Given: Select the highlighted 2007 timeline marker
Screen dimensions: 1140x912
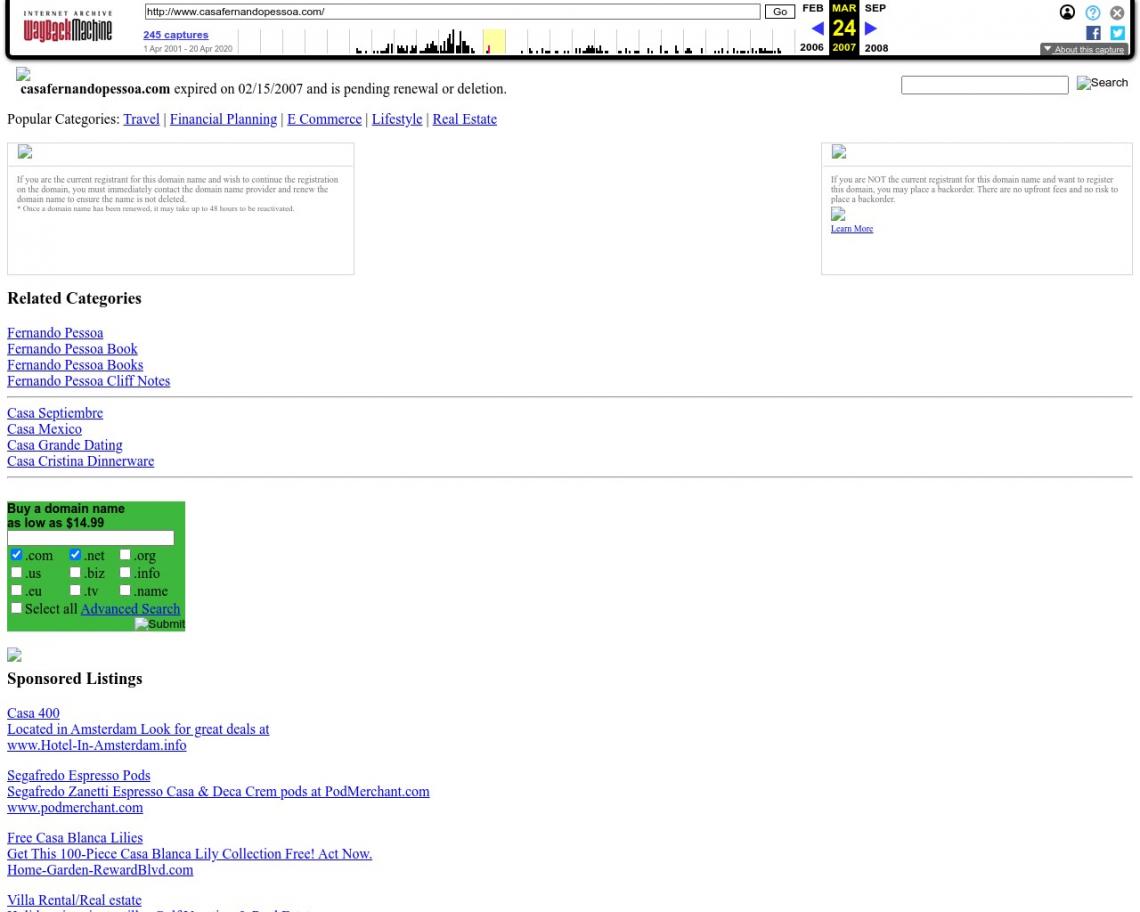Looking at the screenshot, I should tap(494, 41).
